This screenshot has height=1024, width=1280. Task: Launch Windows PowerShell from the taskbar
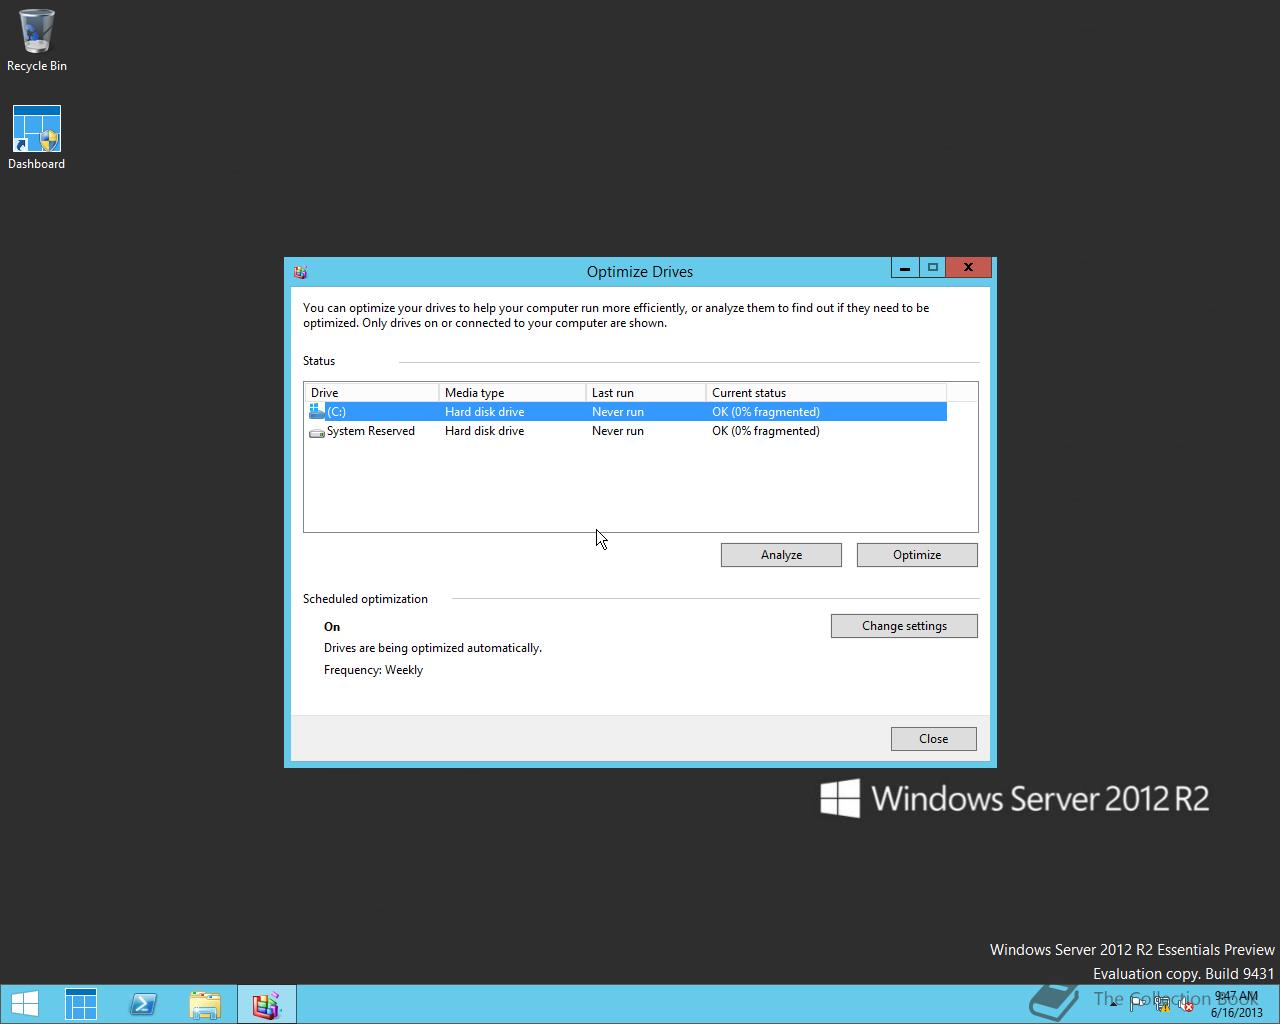coord(143,1004)
